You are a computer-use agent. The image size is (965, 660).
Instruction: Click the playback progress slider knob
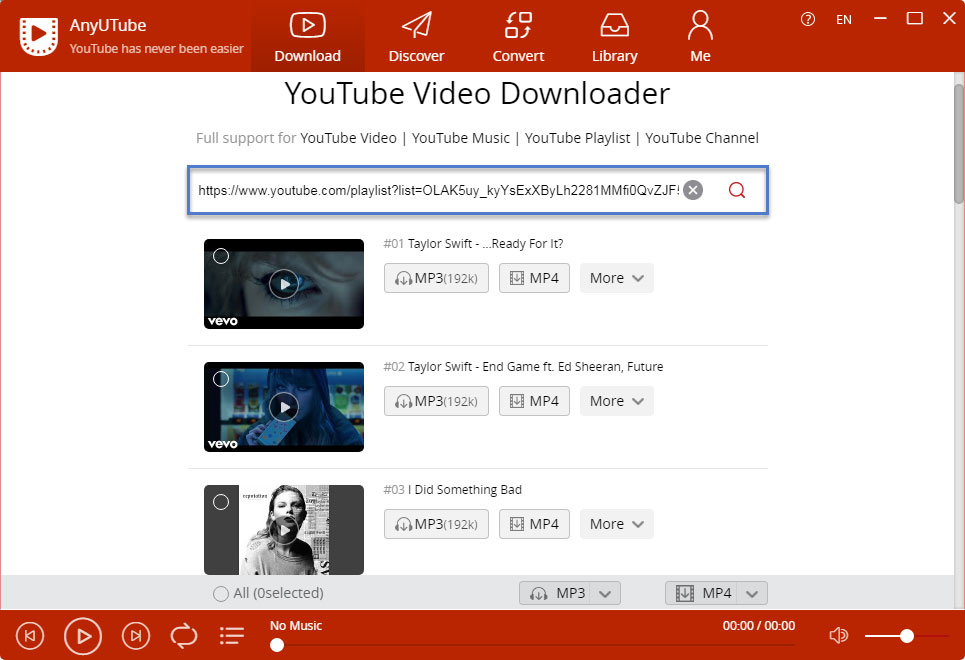277,645
